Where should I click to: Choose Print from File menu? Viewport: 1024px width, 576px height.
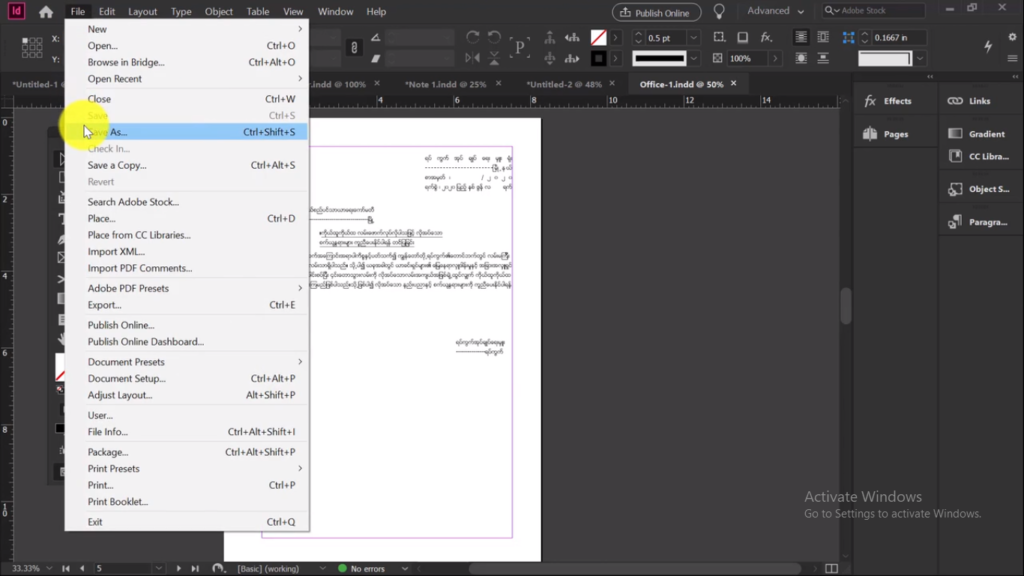click(187, 485)
